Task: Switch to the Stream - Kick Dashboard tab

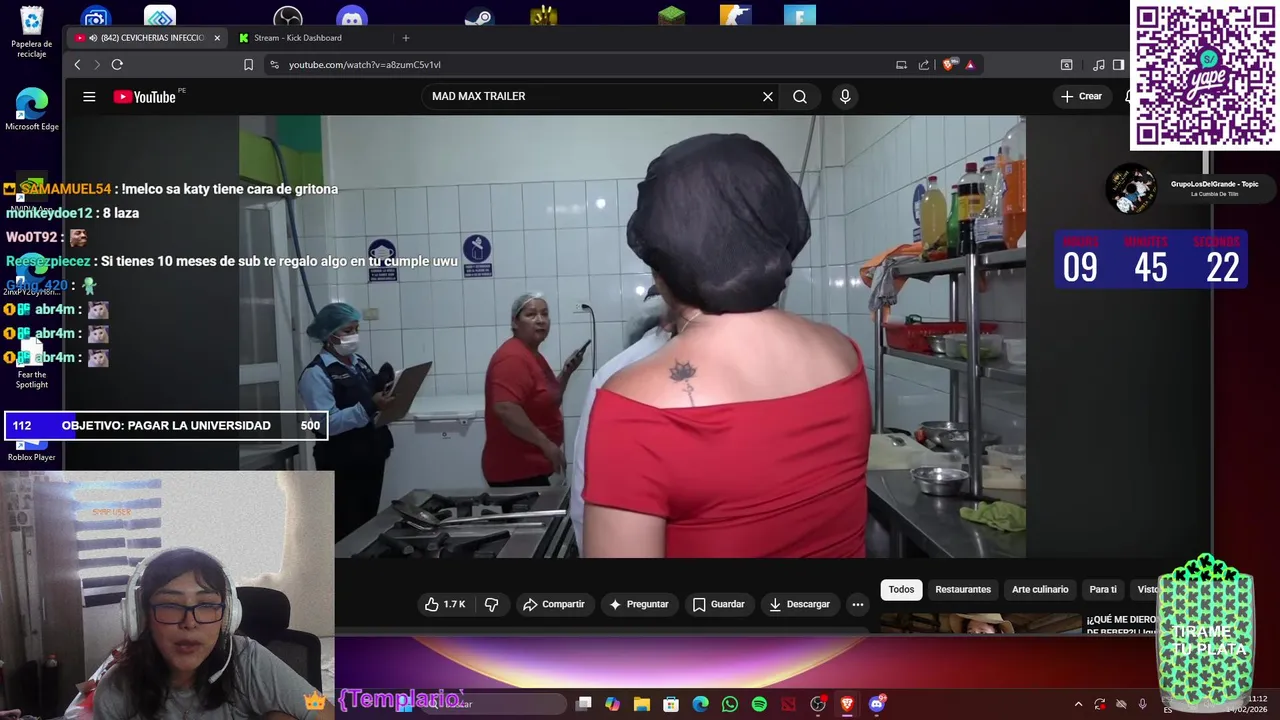Action: [297, 38]
